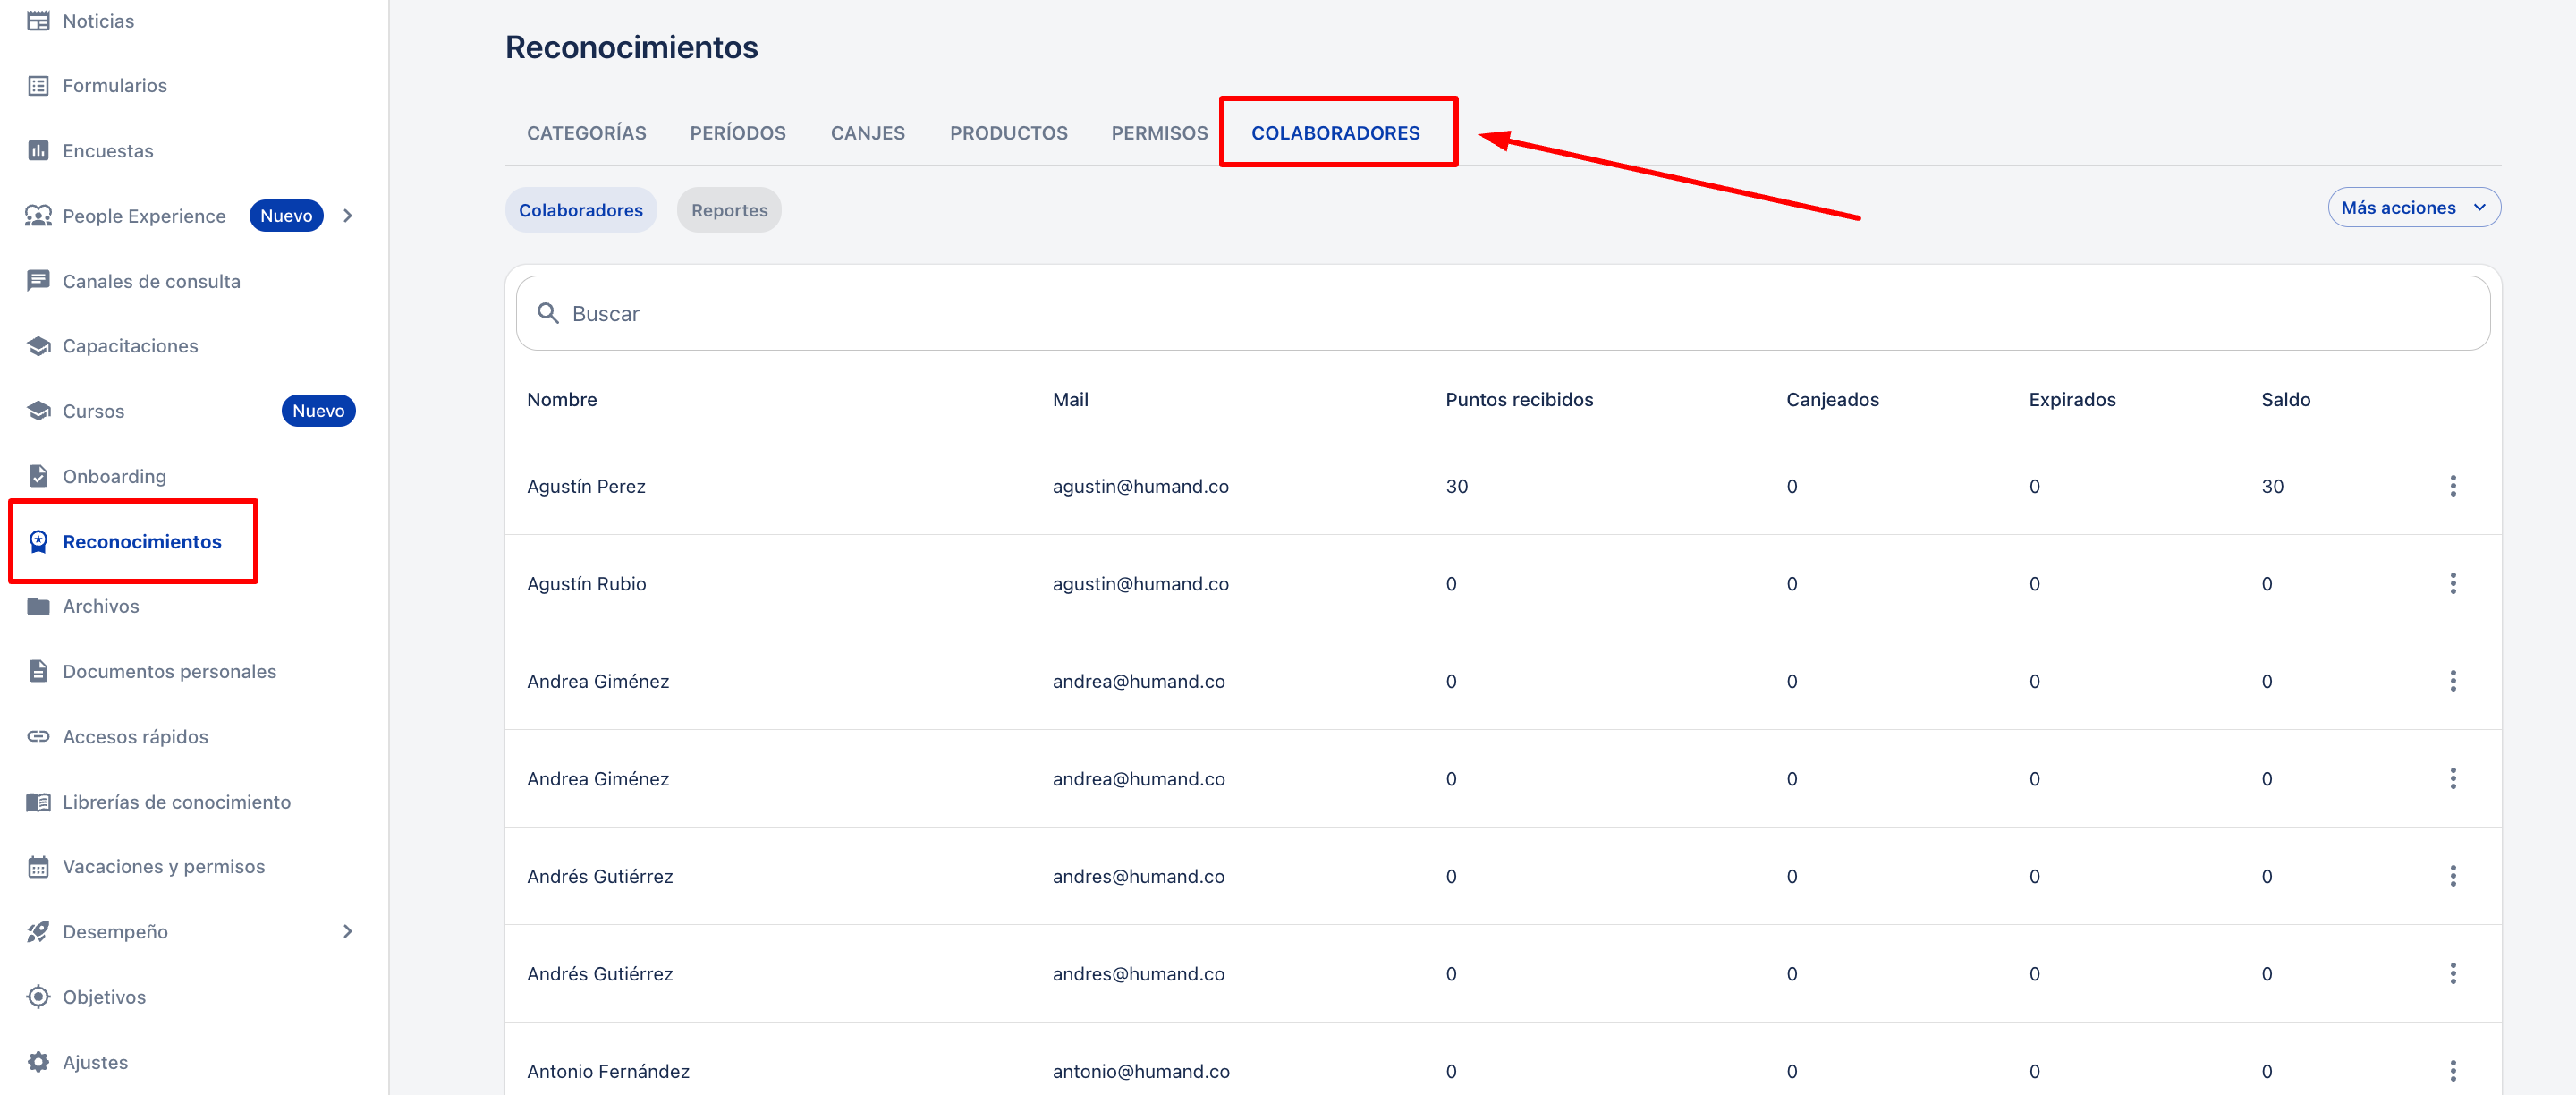2576x1095 pixels.
Task: Open the Más acciones dropdown
Action: (x=2413, y=208)
